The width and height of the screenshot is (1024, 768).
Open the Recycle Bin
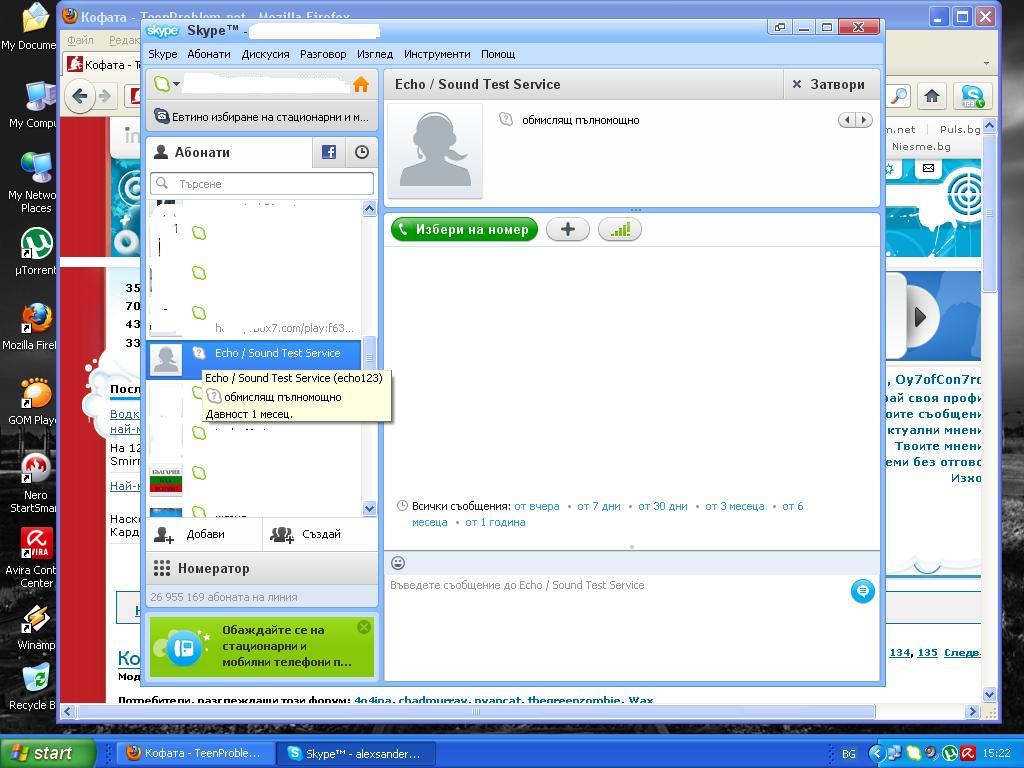(x=36, y=686)
